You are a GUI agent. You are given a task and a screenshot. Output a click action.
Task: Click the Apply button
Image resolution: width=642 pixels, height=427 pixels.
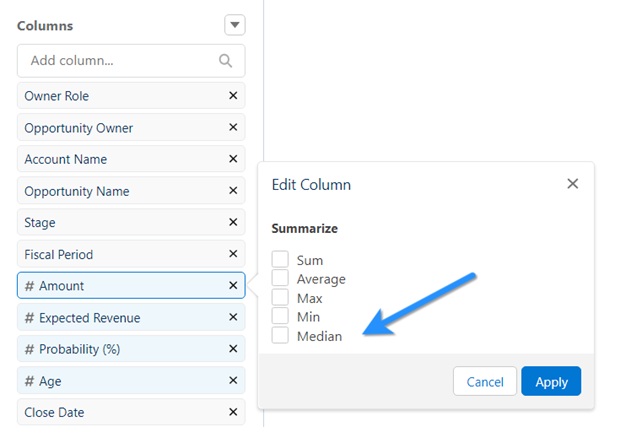tap(551, 381)
